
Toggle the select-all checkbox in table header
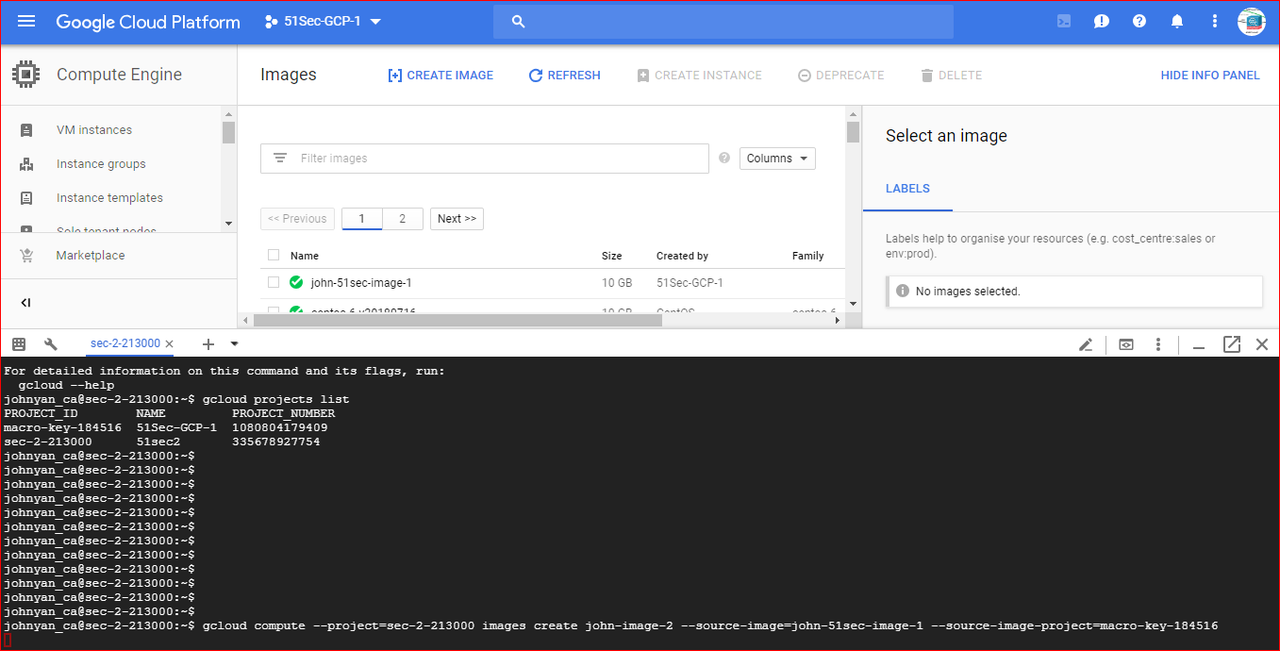click(274, 255)
